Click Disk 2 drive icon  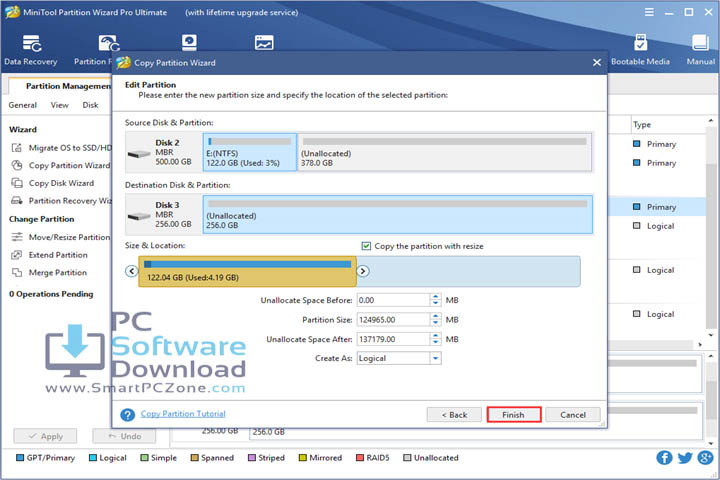[x=139, y=154]
